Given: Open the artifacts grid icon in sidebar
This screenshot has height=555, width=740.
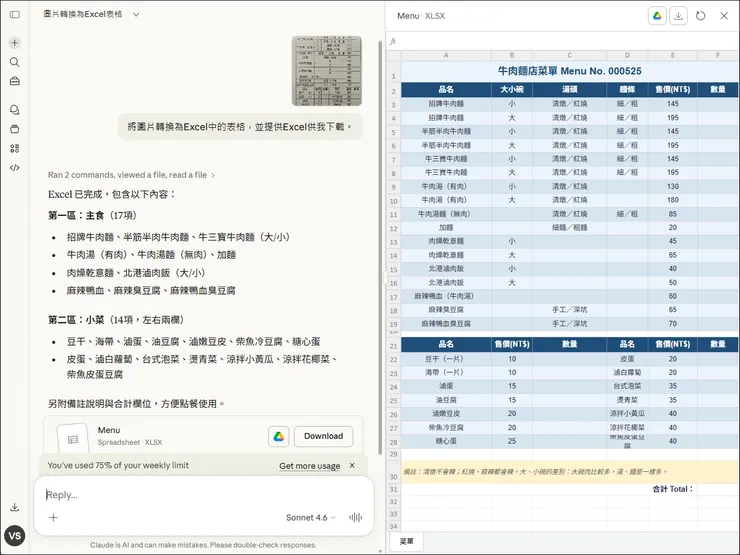Looking at the screenshot, I should (15, 148).
